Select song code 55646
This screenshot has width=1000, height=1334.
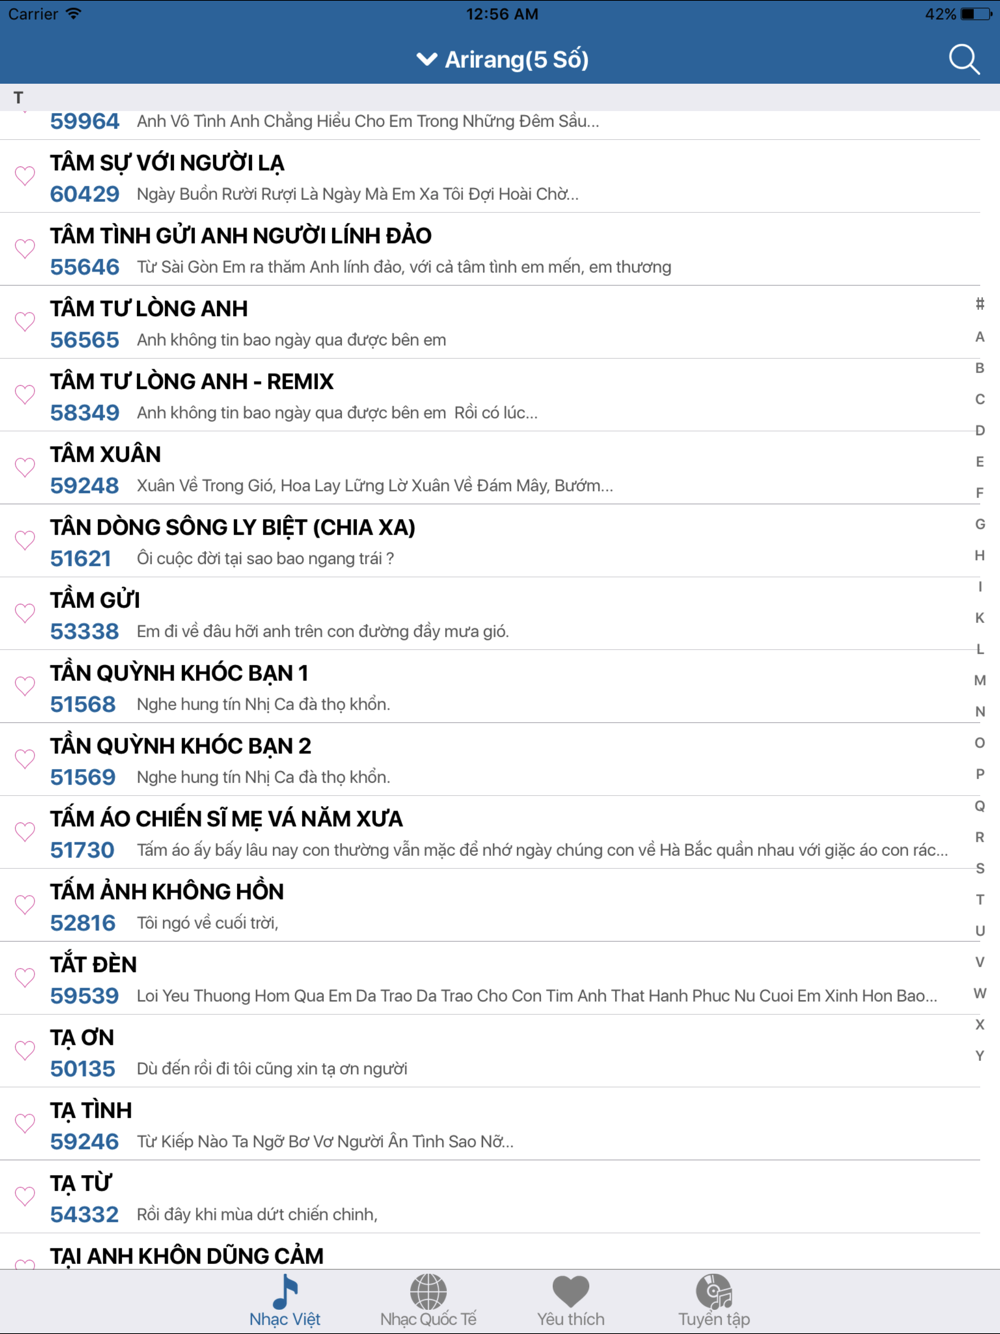coord(85,267)
